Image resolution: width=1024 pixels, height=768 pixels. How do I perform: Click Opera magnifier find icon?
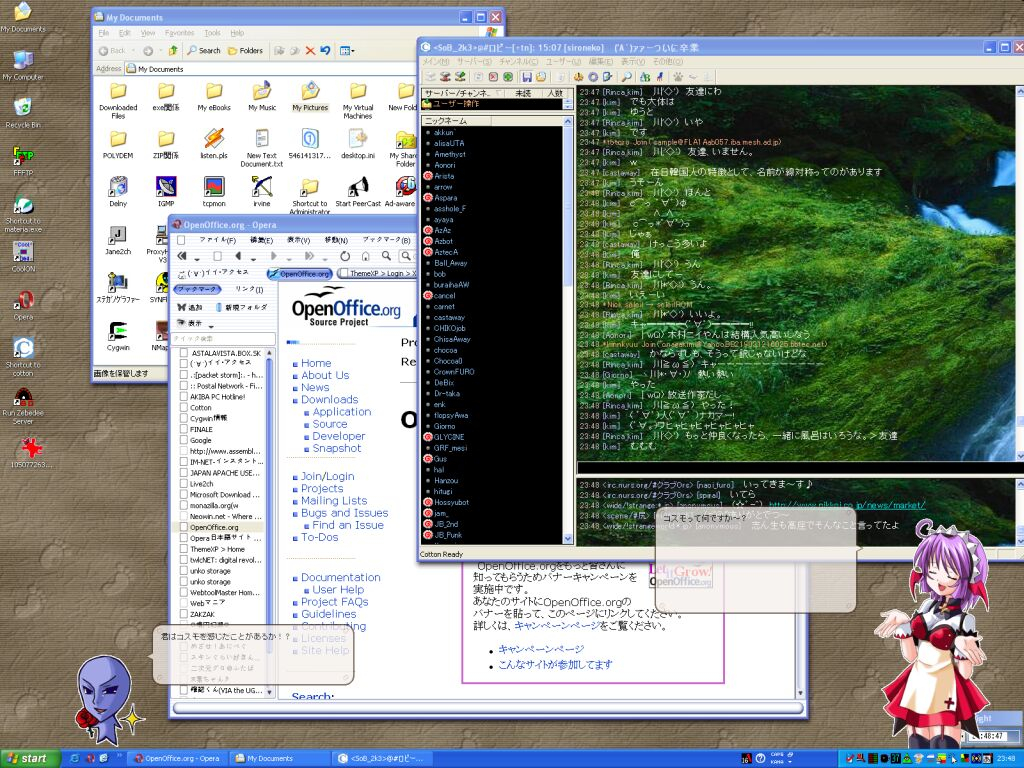click(x=387, y=256)
